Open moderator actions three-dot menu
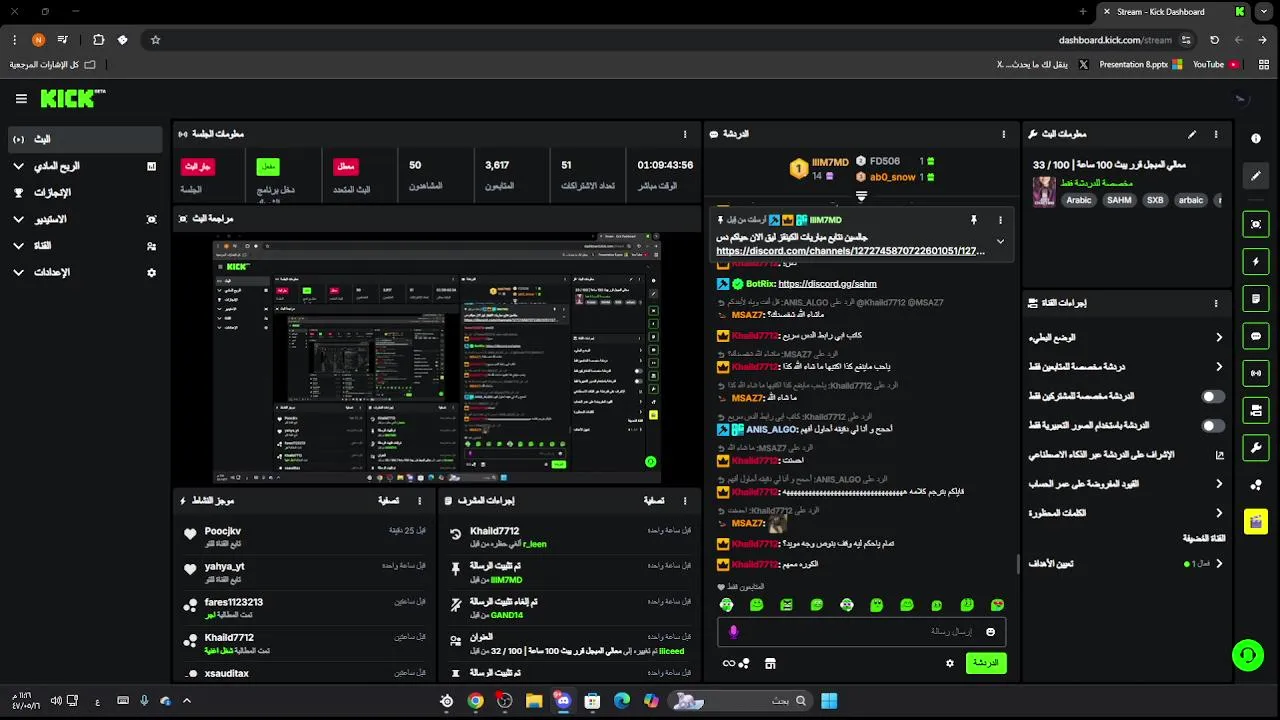Image resolution: width=1280 pixels, height=720 pixels. (685, 501)
